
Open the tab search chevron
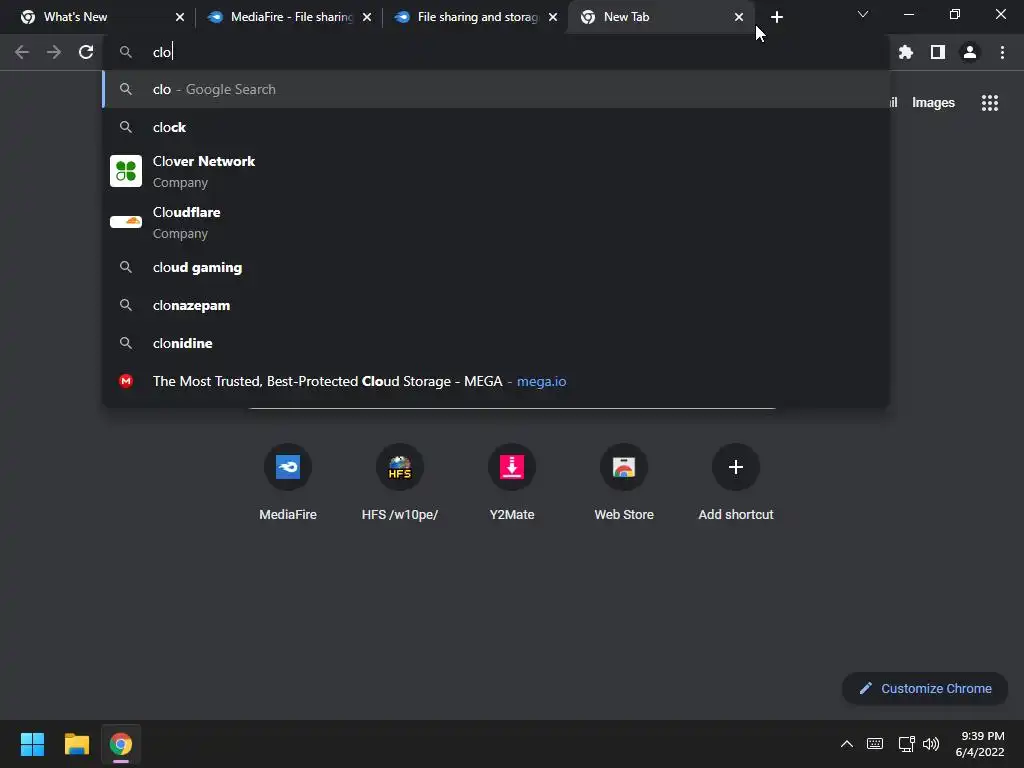click(863, 14)
